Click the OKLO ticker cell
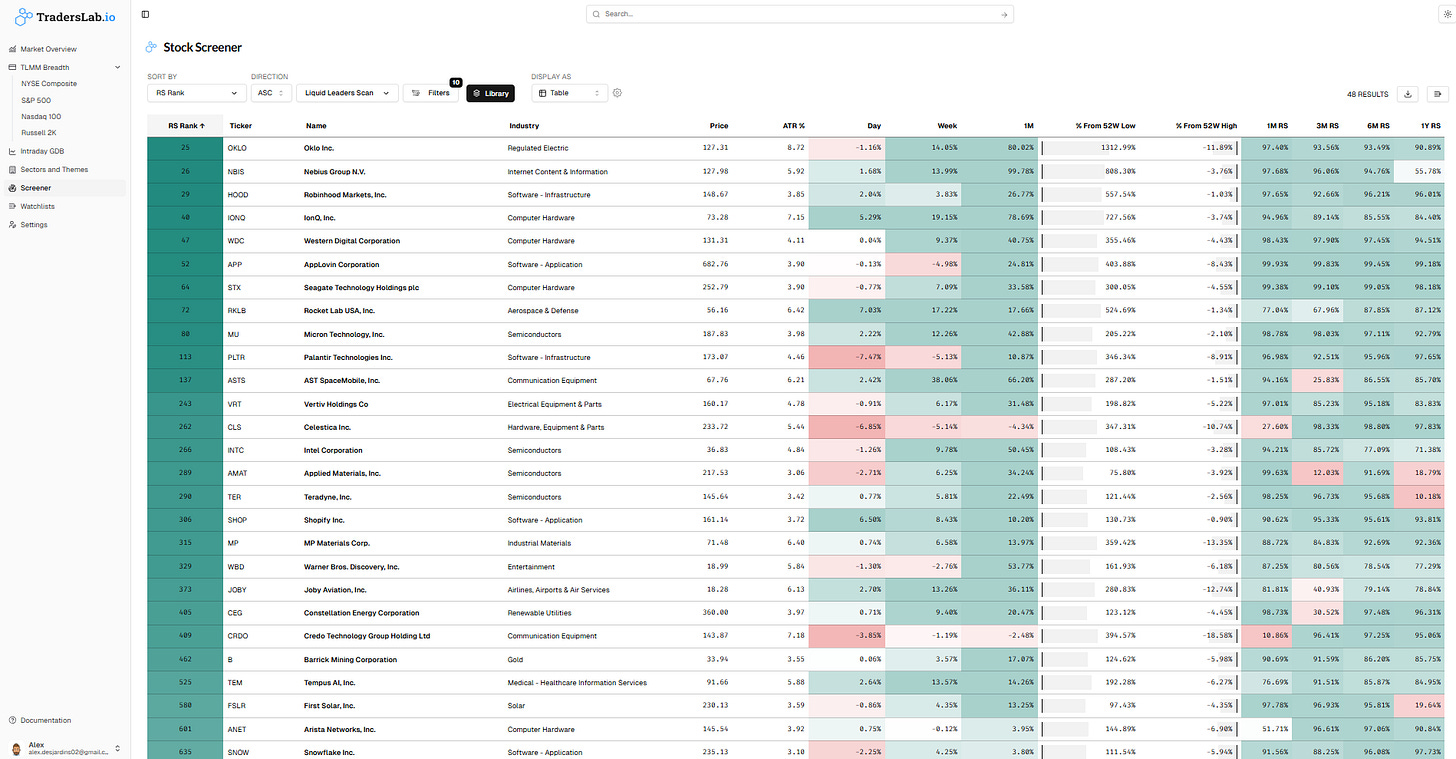 click(x=237, y=148)
